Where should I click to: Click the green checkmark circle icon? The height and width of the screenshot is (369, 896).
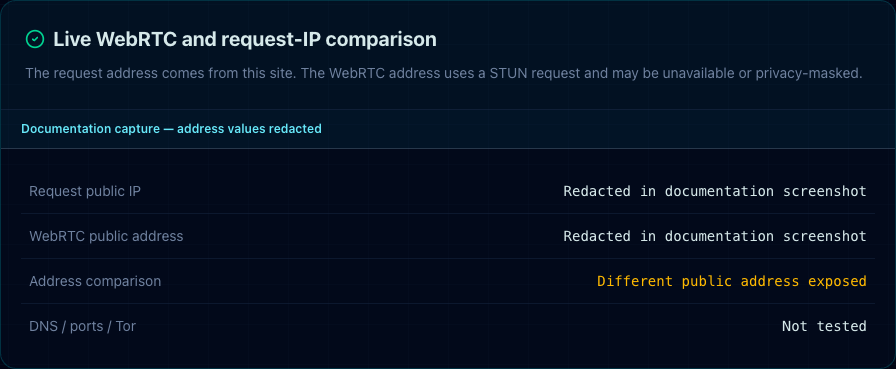pyautogui.click(x=35, y=39)
